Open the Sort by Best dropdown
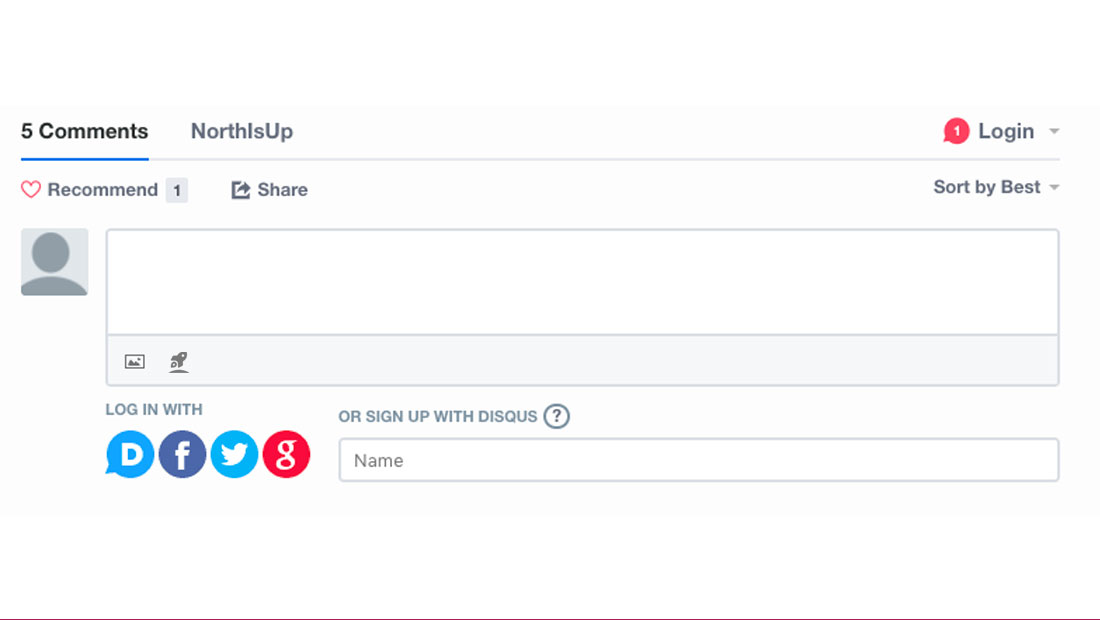 996,187
